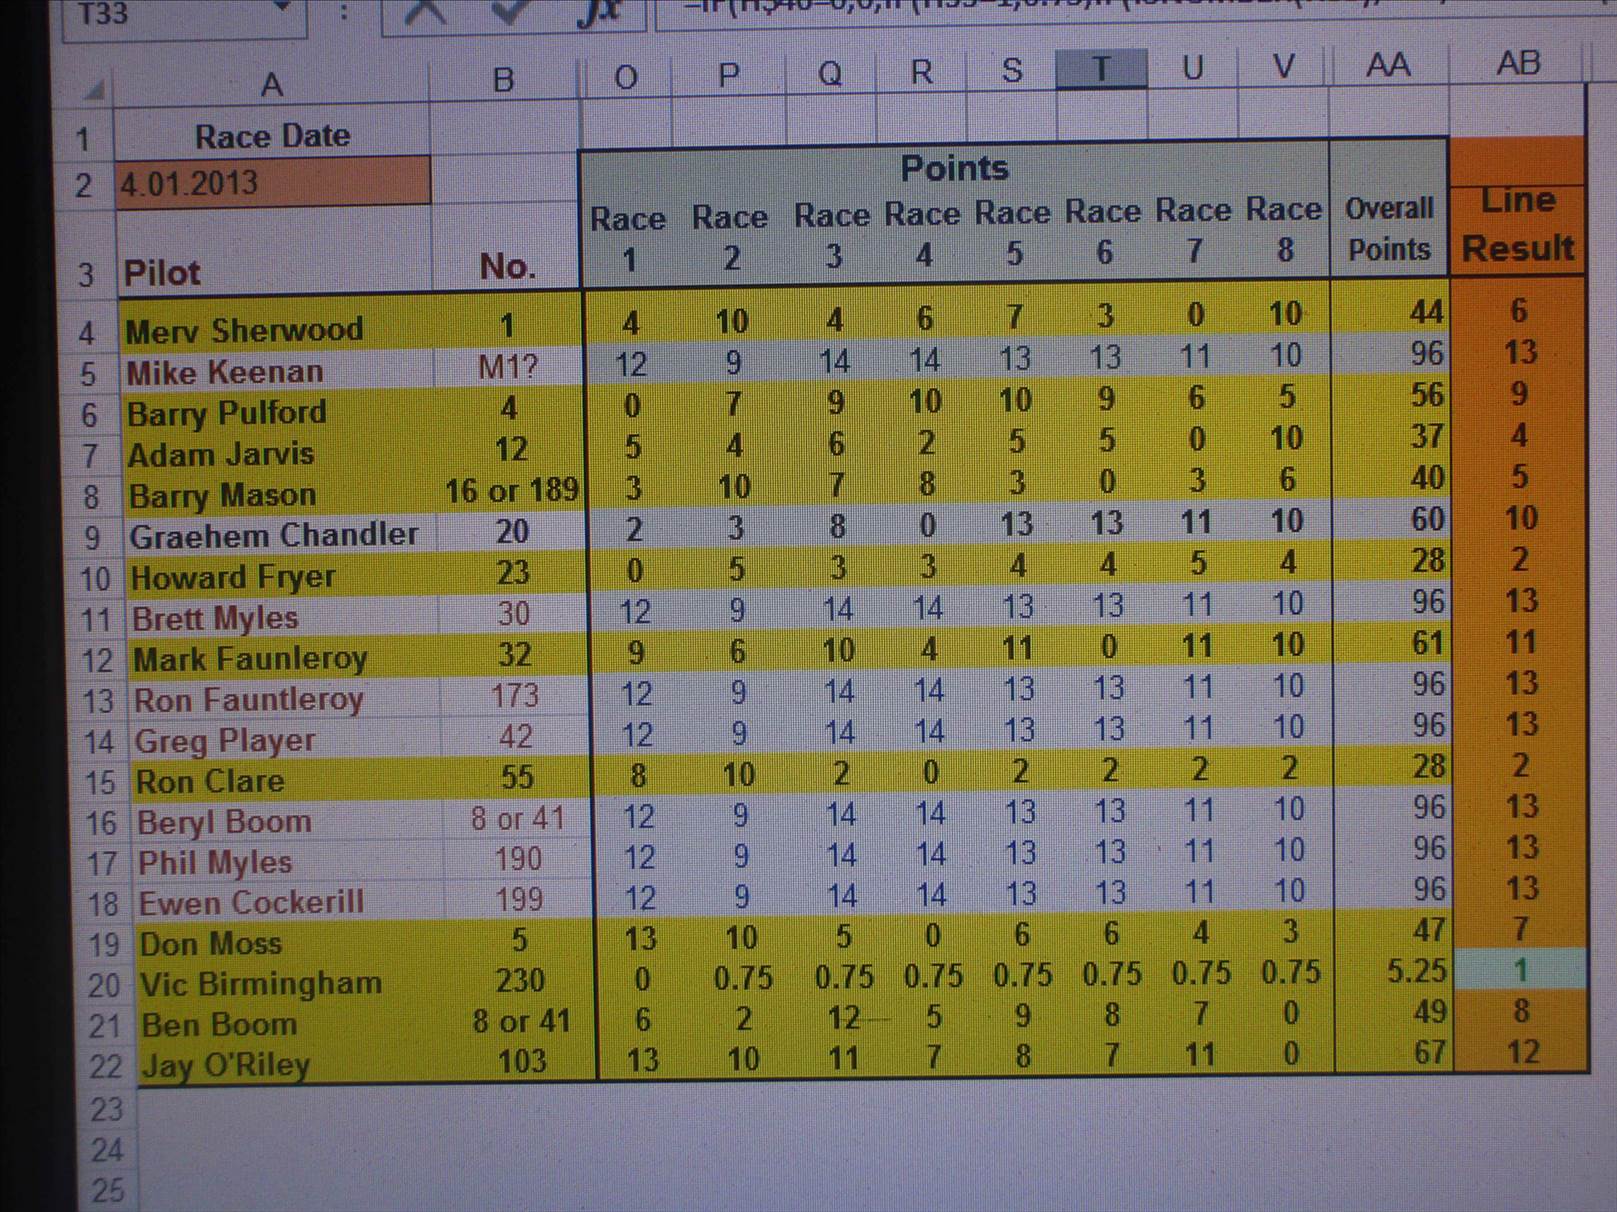
Task: Click the light green Line Result cell
Action: [1520, 969]
